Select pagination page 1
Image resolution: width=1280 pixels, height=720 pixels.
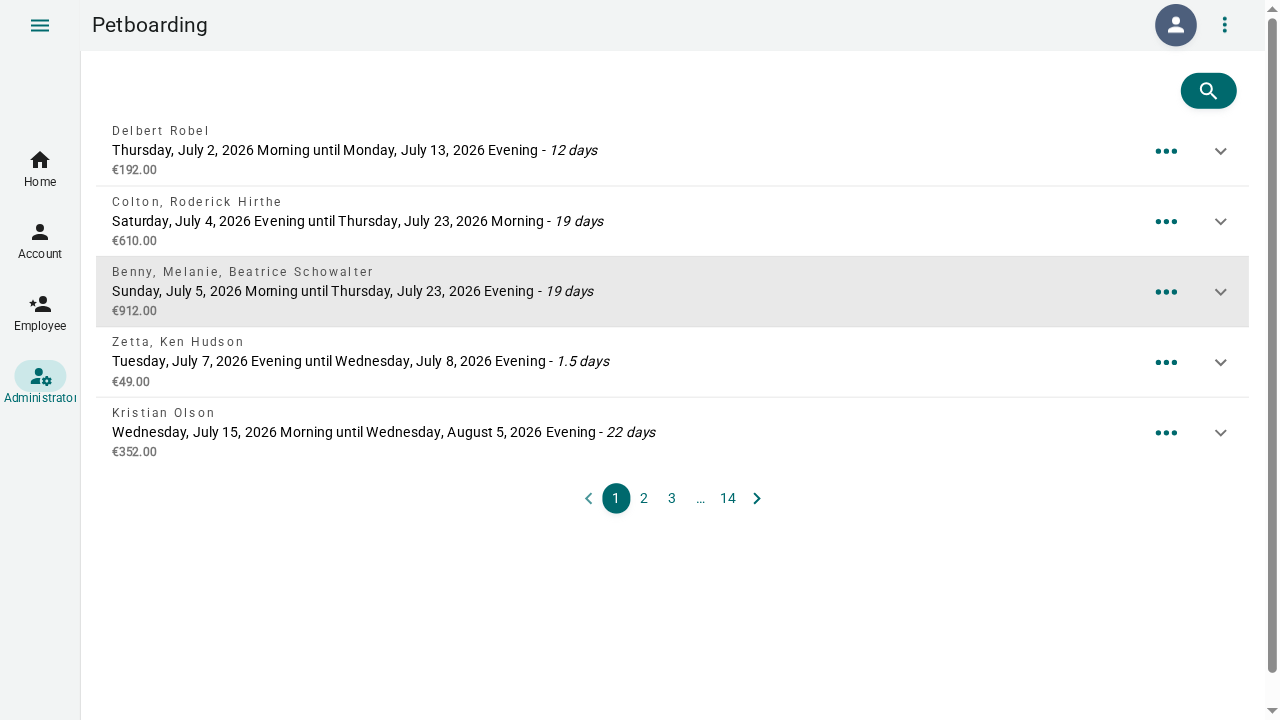616,498
